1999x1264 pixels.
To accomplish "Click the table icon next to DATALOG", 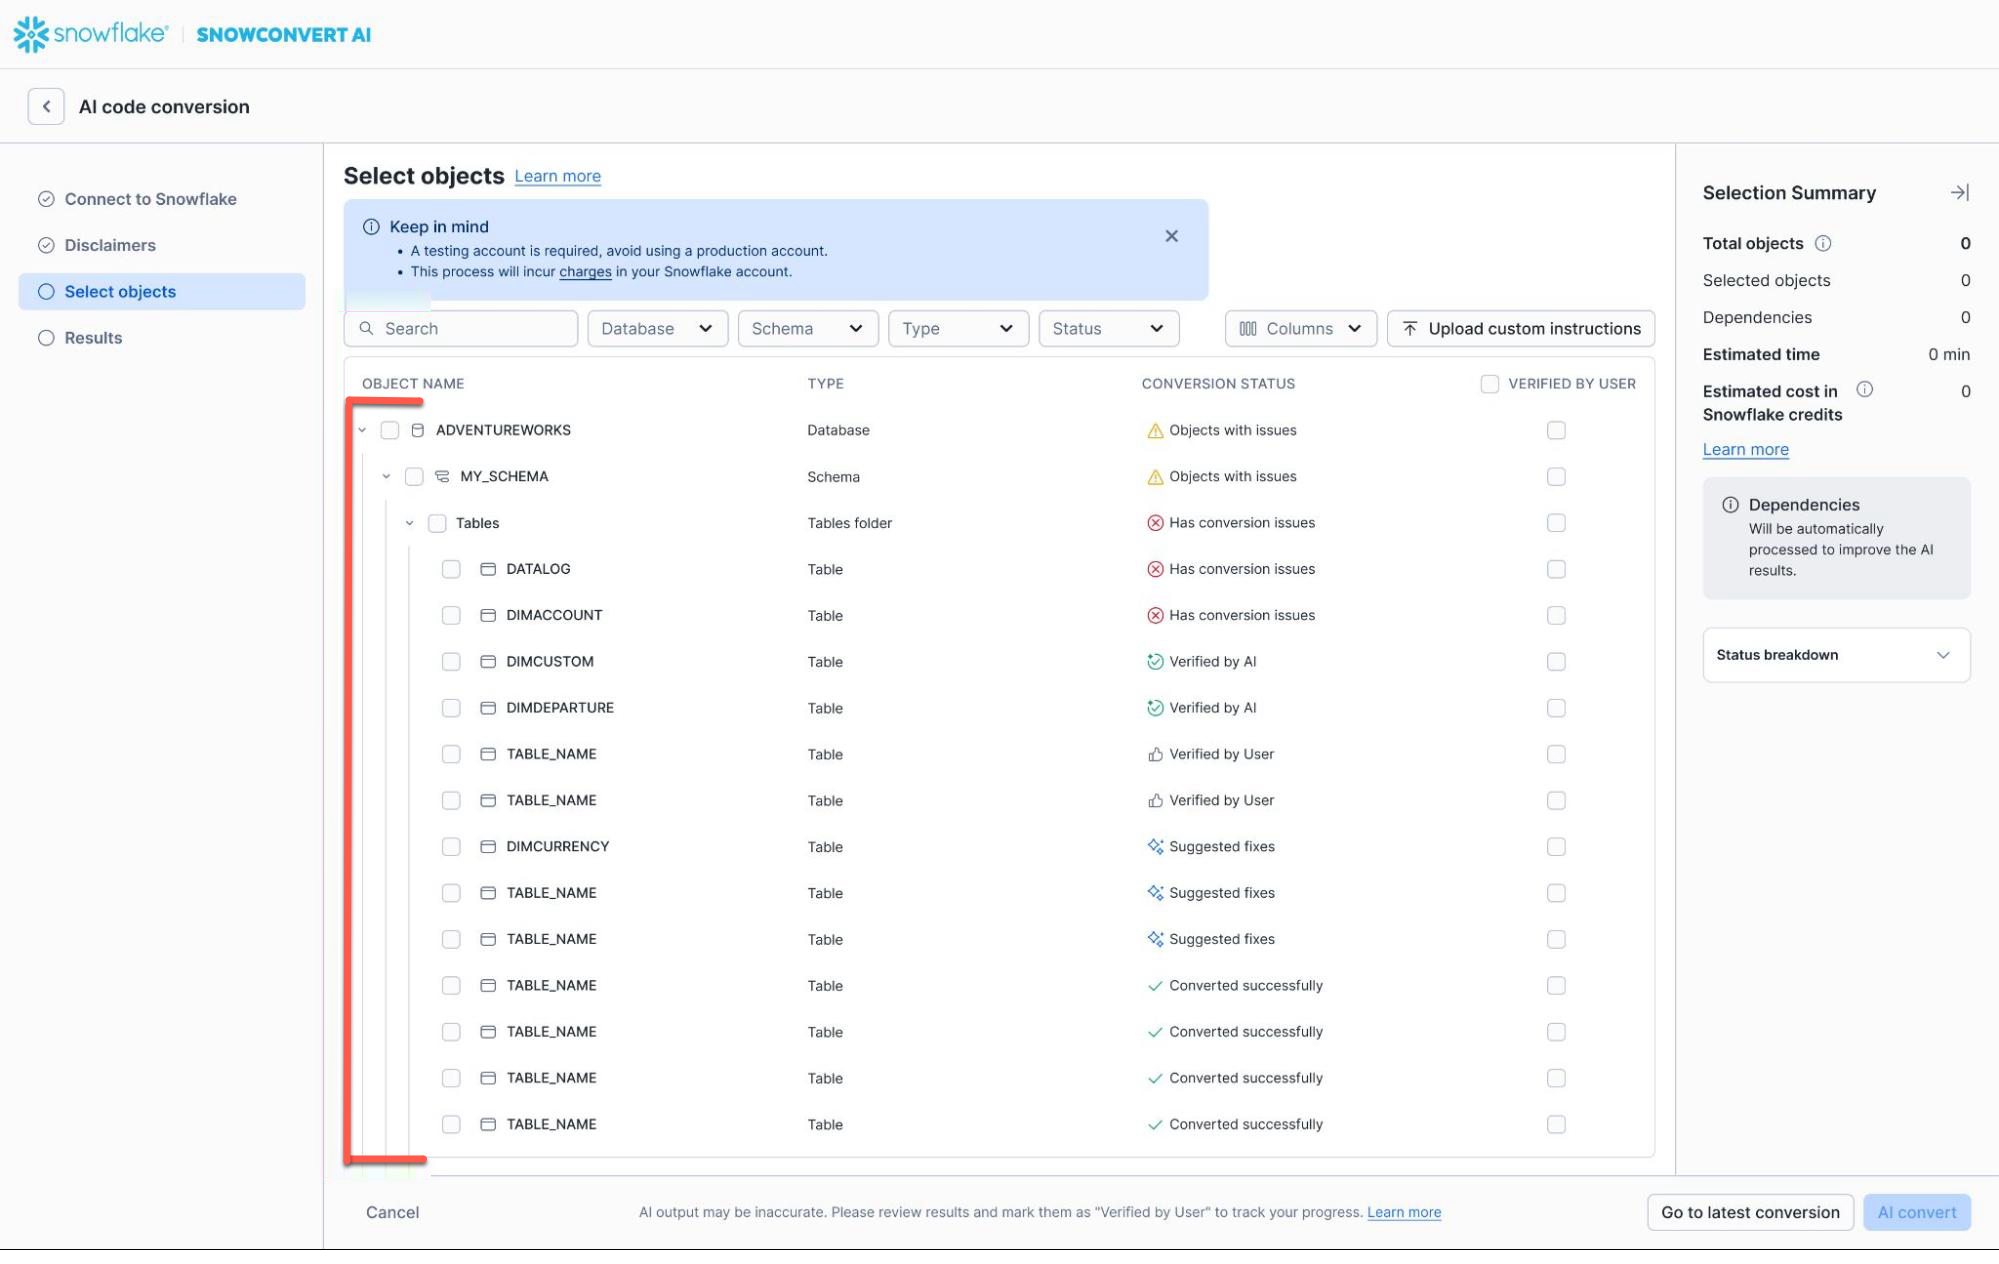I will pos(488,569).
